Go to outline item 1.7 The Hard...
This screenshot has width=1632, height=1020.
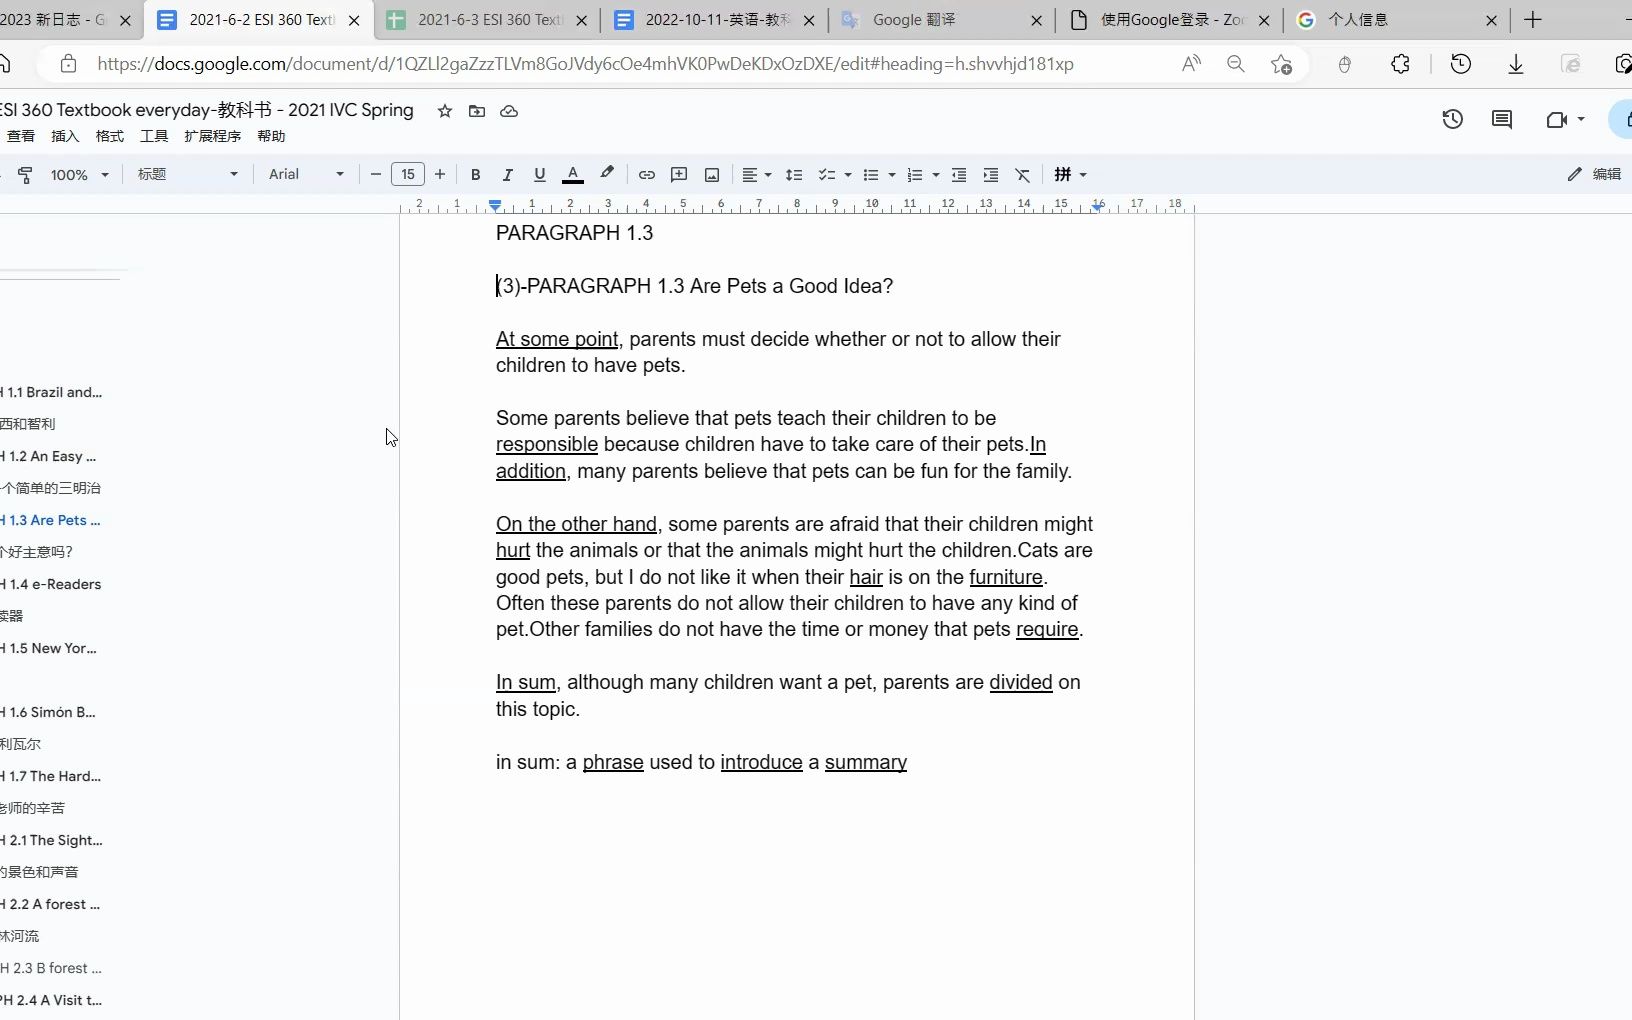[x=51, y=776]
